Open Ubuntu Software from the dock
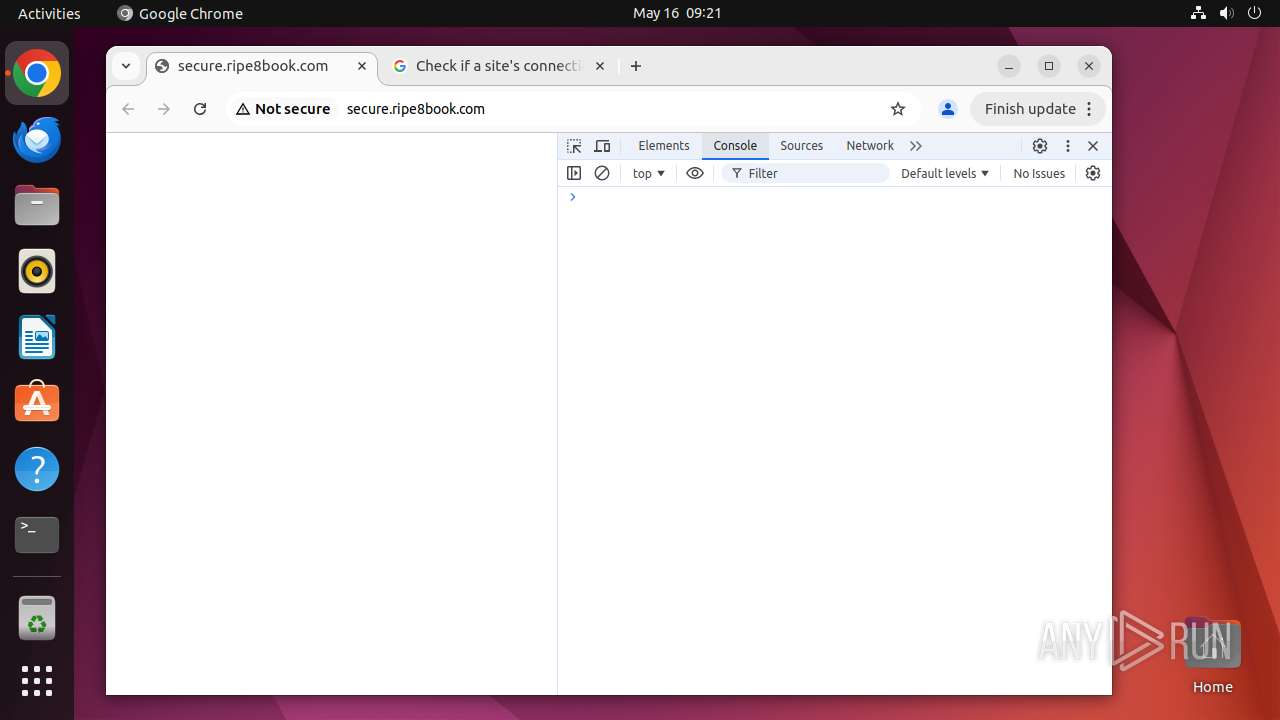Viewport: 1280px width, 720px height. (37, 403)
